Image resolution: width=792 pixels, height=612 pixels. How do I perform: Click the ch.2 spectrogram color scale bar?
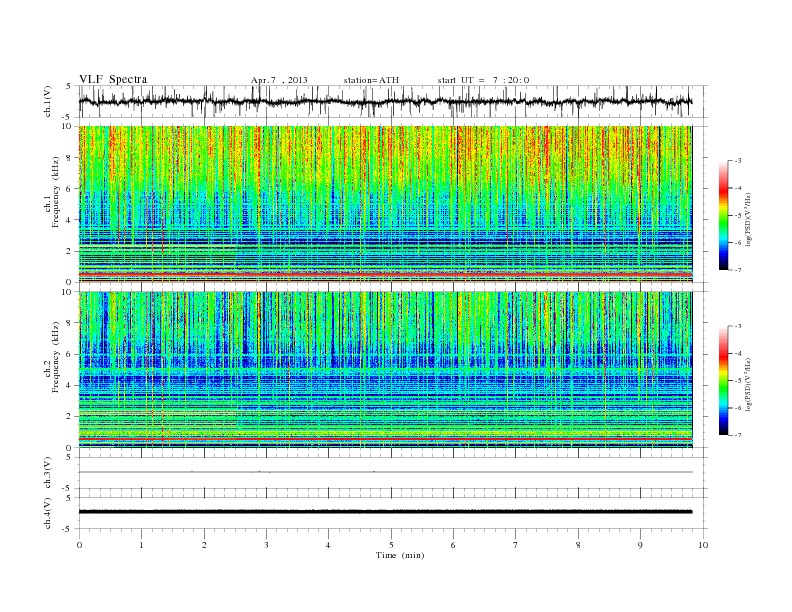[723, 380]
